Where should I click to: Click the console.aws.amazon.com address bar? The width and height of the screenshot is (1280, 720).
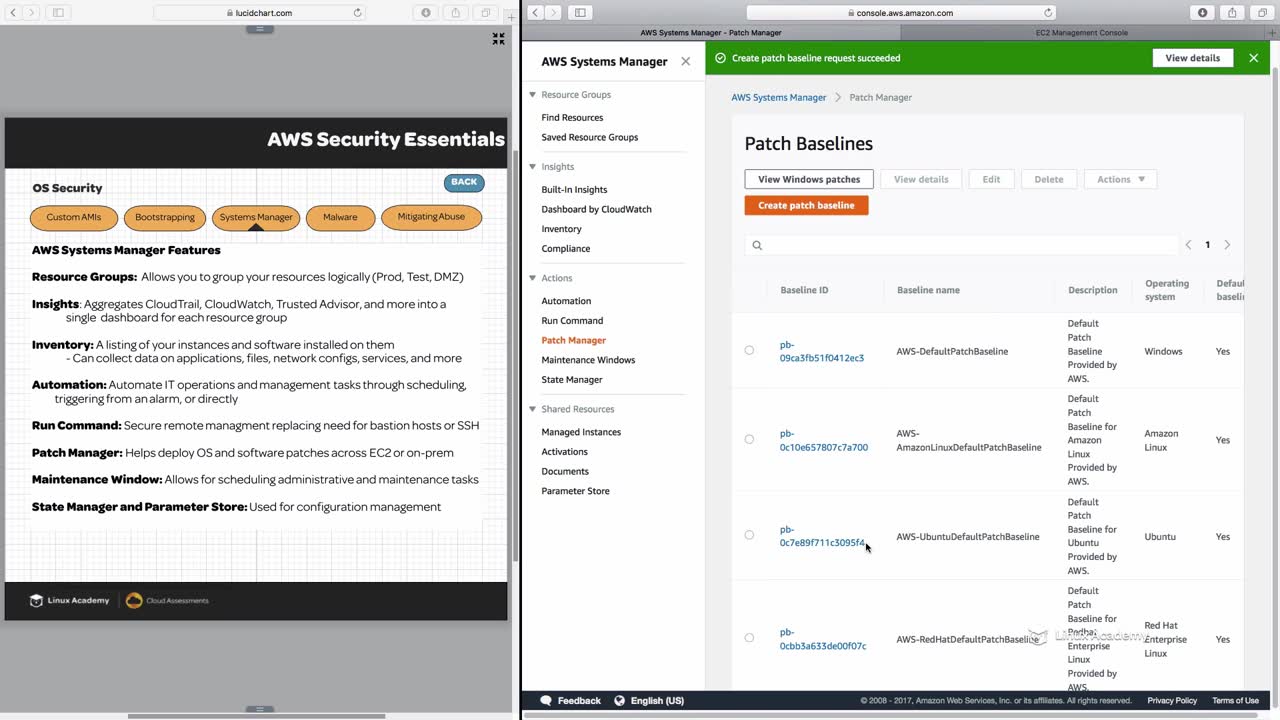click(899, 13)
